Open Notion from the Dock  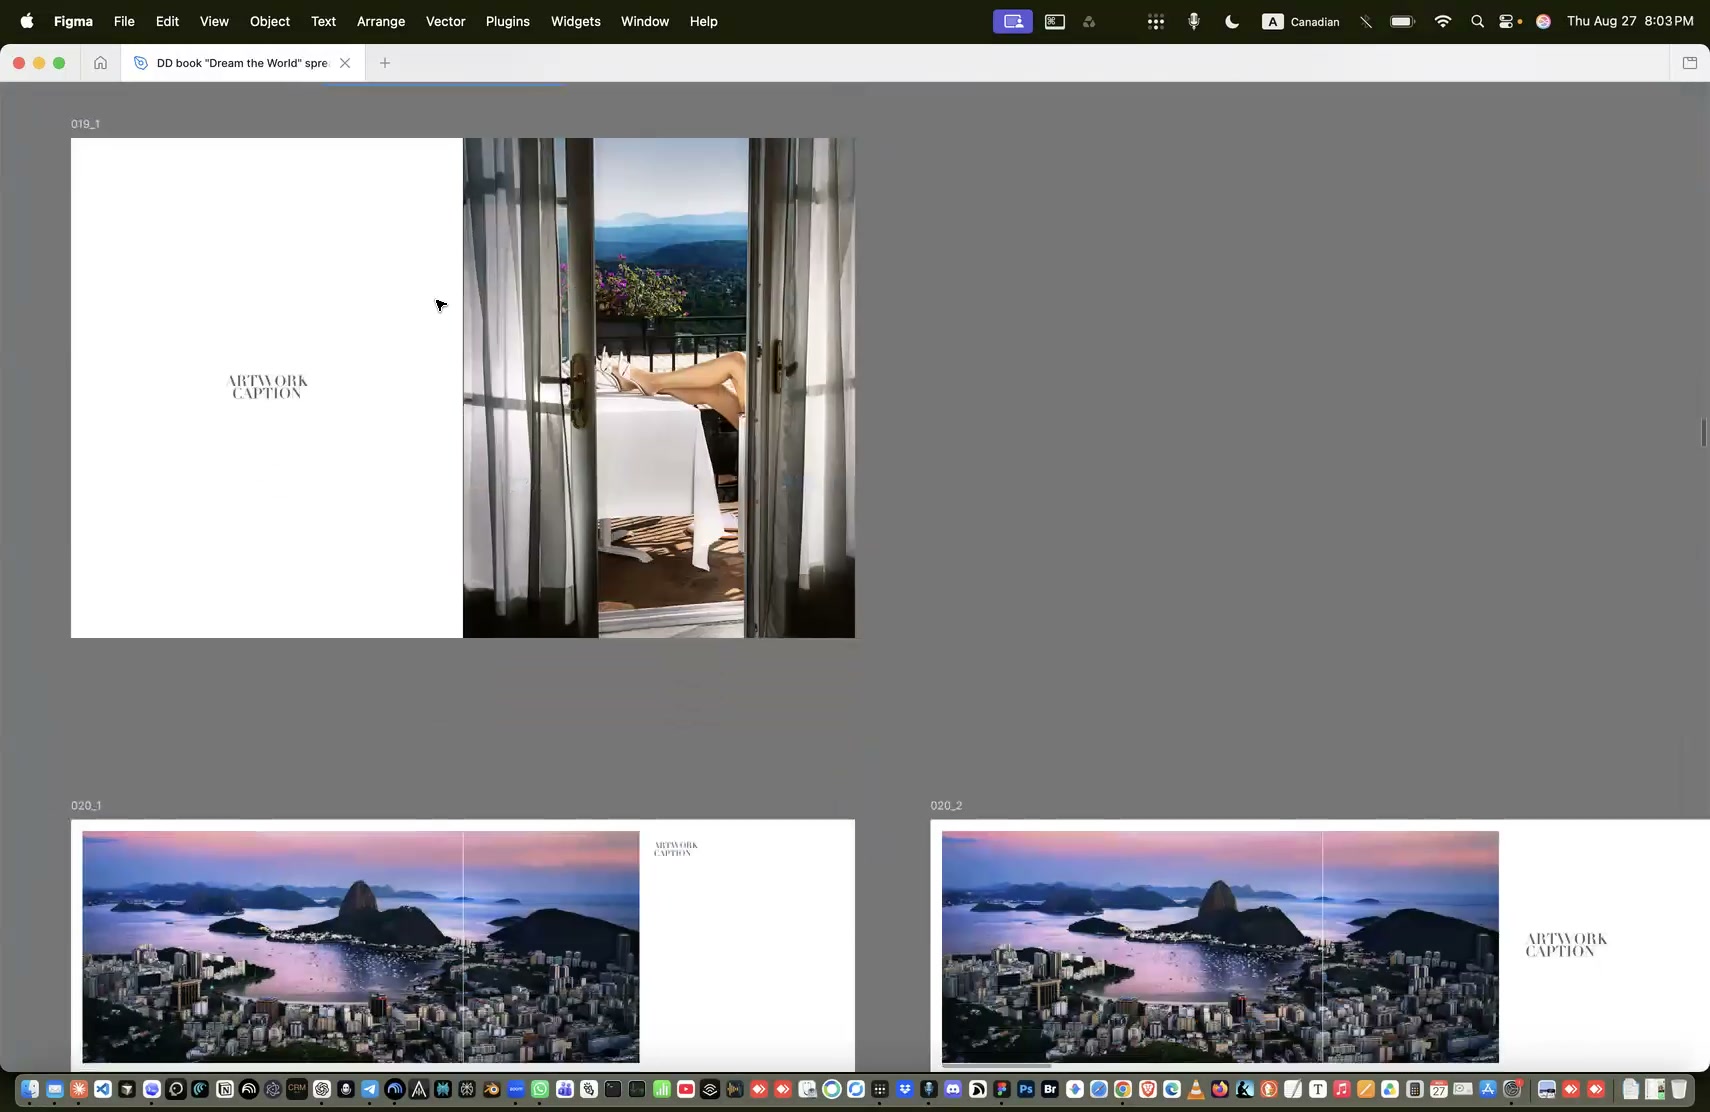pos(225,1089)
